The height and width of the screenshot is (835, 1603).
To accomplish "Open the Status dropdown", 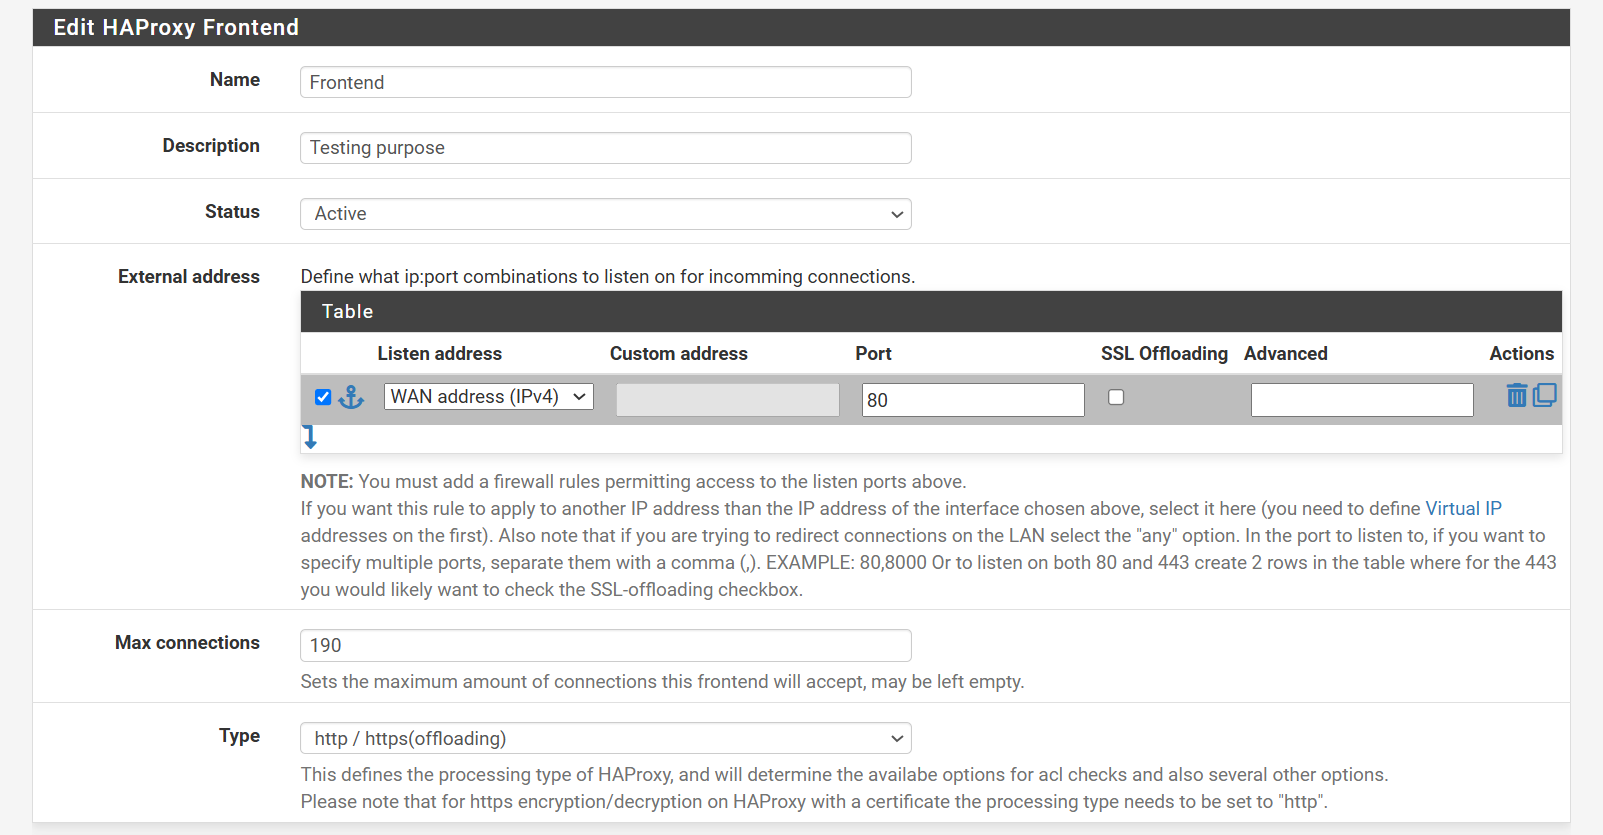I will (x=606, y=214).
